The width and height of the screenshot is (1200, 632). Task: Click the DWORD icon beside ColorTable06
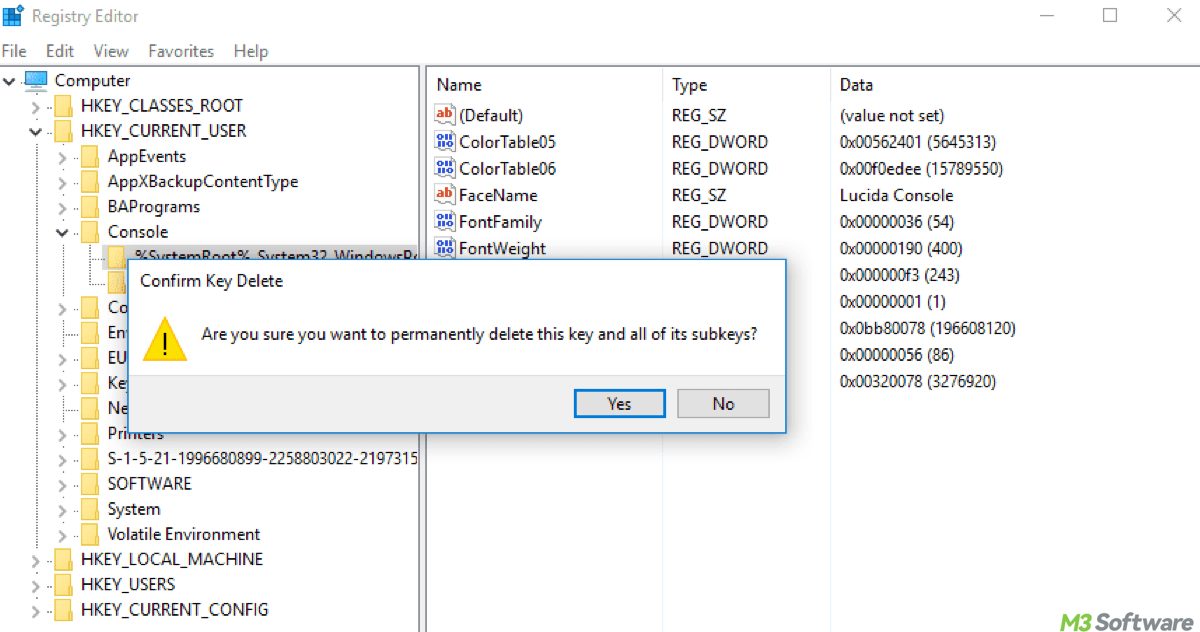[445, 168]
